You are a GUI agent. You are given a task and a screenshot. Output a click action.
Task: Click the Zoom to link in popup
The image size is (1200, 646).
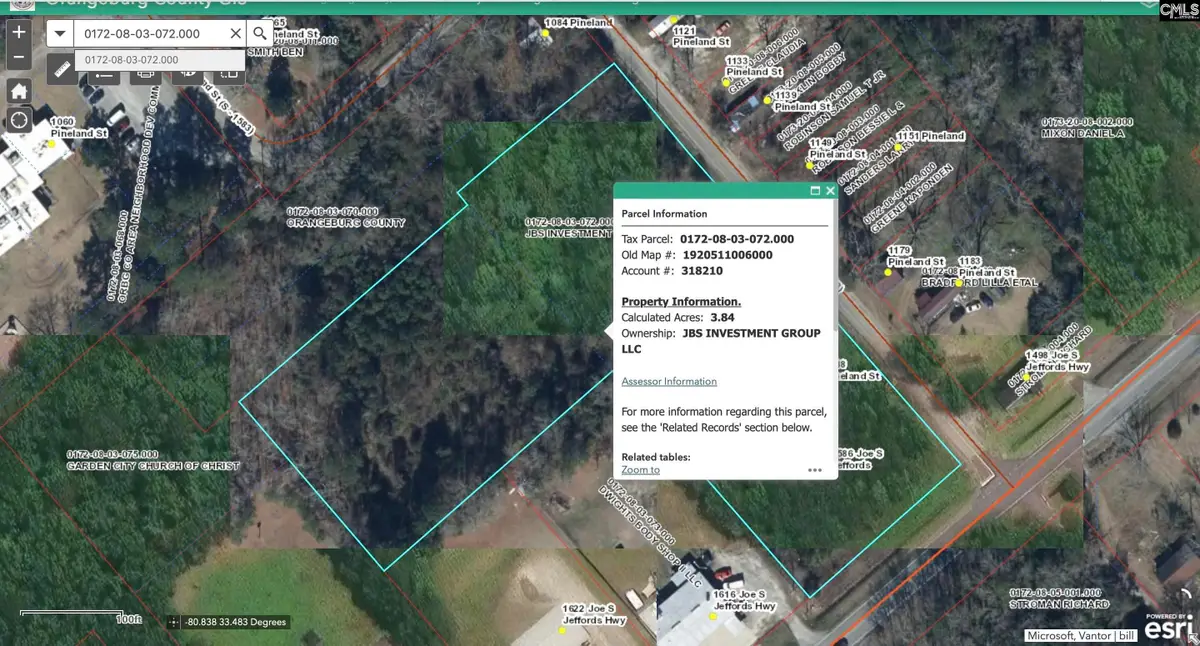pyautogui.click(x=640, y=470)
